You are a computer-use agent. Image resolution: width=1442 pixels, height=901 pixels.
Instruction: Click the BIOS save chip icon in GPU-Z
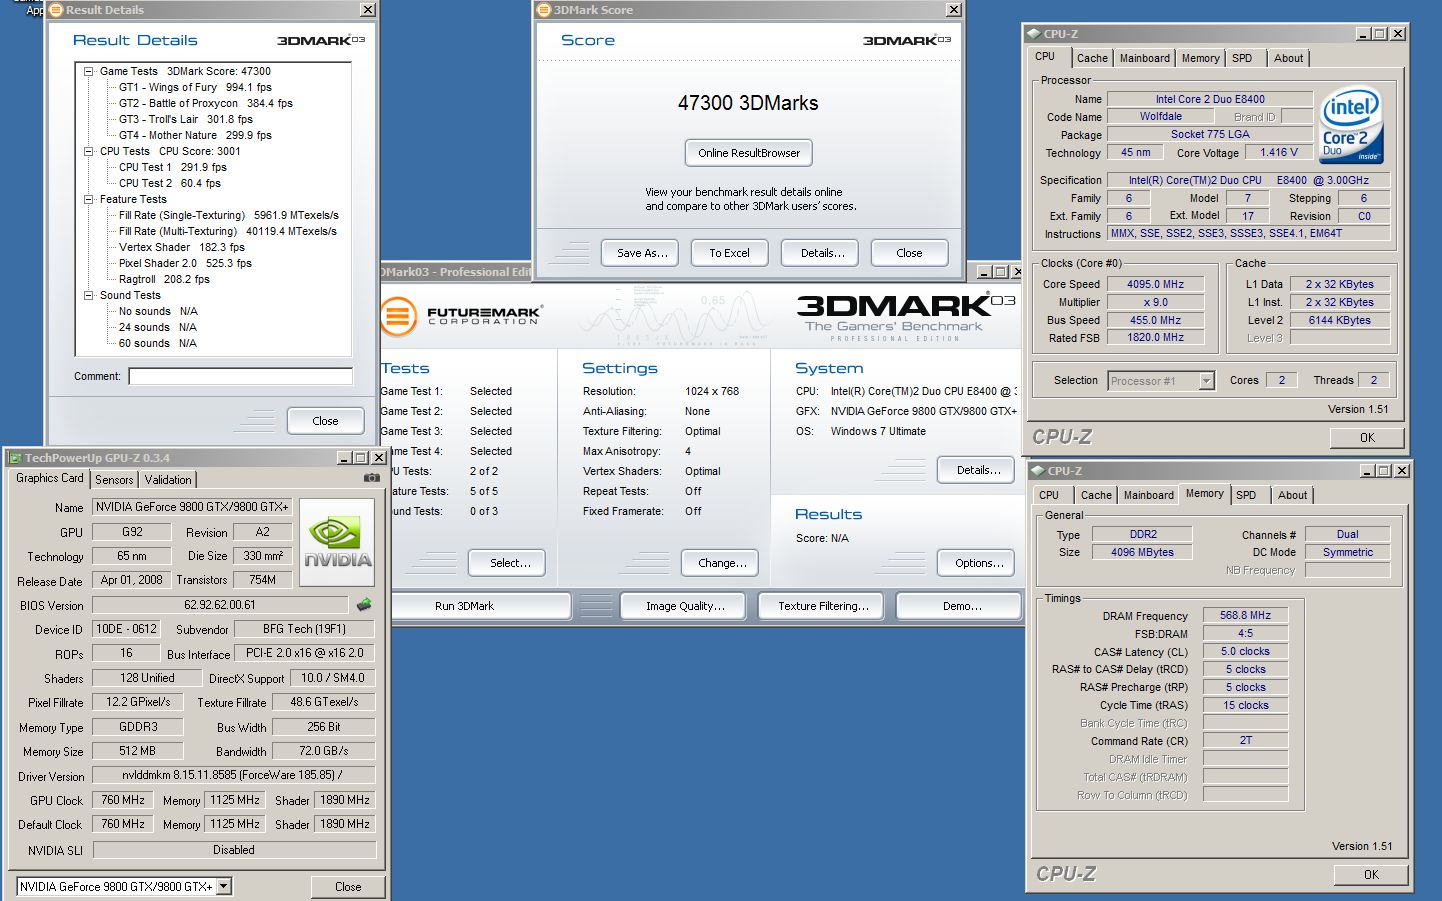point(364,604)
